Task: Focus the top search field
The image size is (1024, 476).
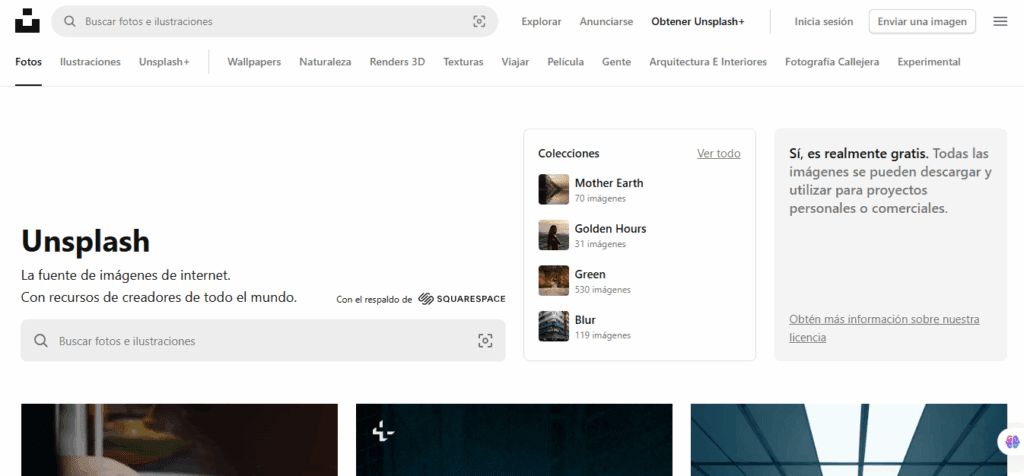Action: click(274, 22)
